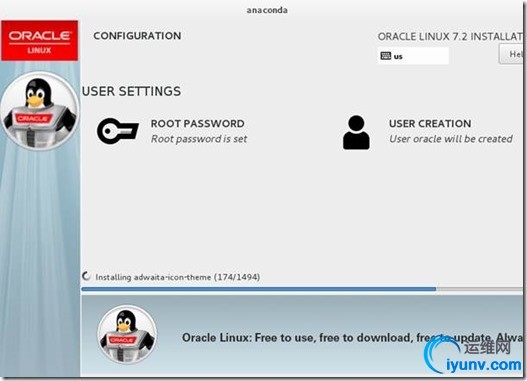527x381 pixels.
Task: Open the Root Password key icon
Action: (x=118, y=131)
